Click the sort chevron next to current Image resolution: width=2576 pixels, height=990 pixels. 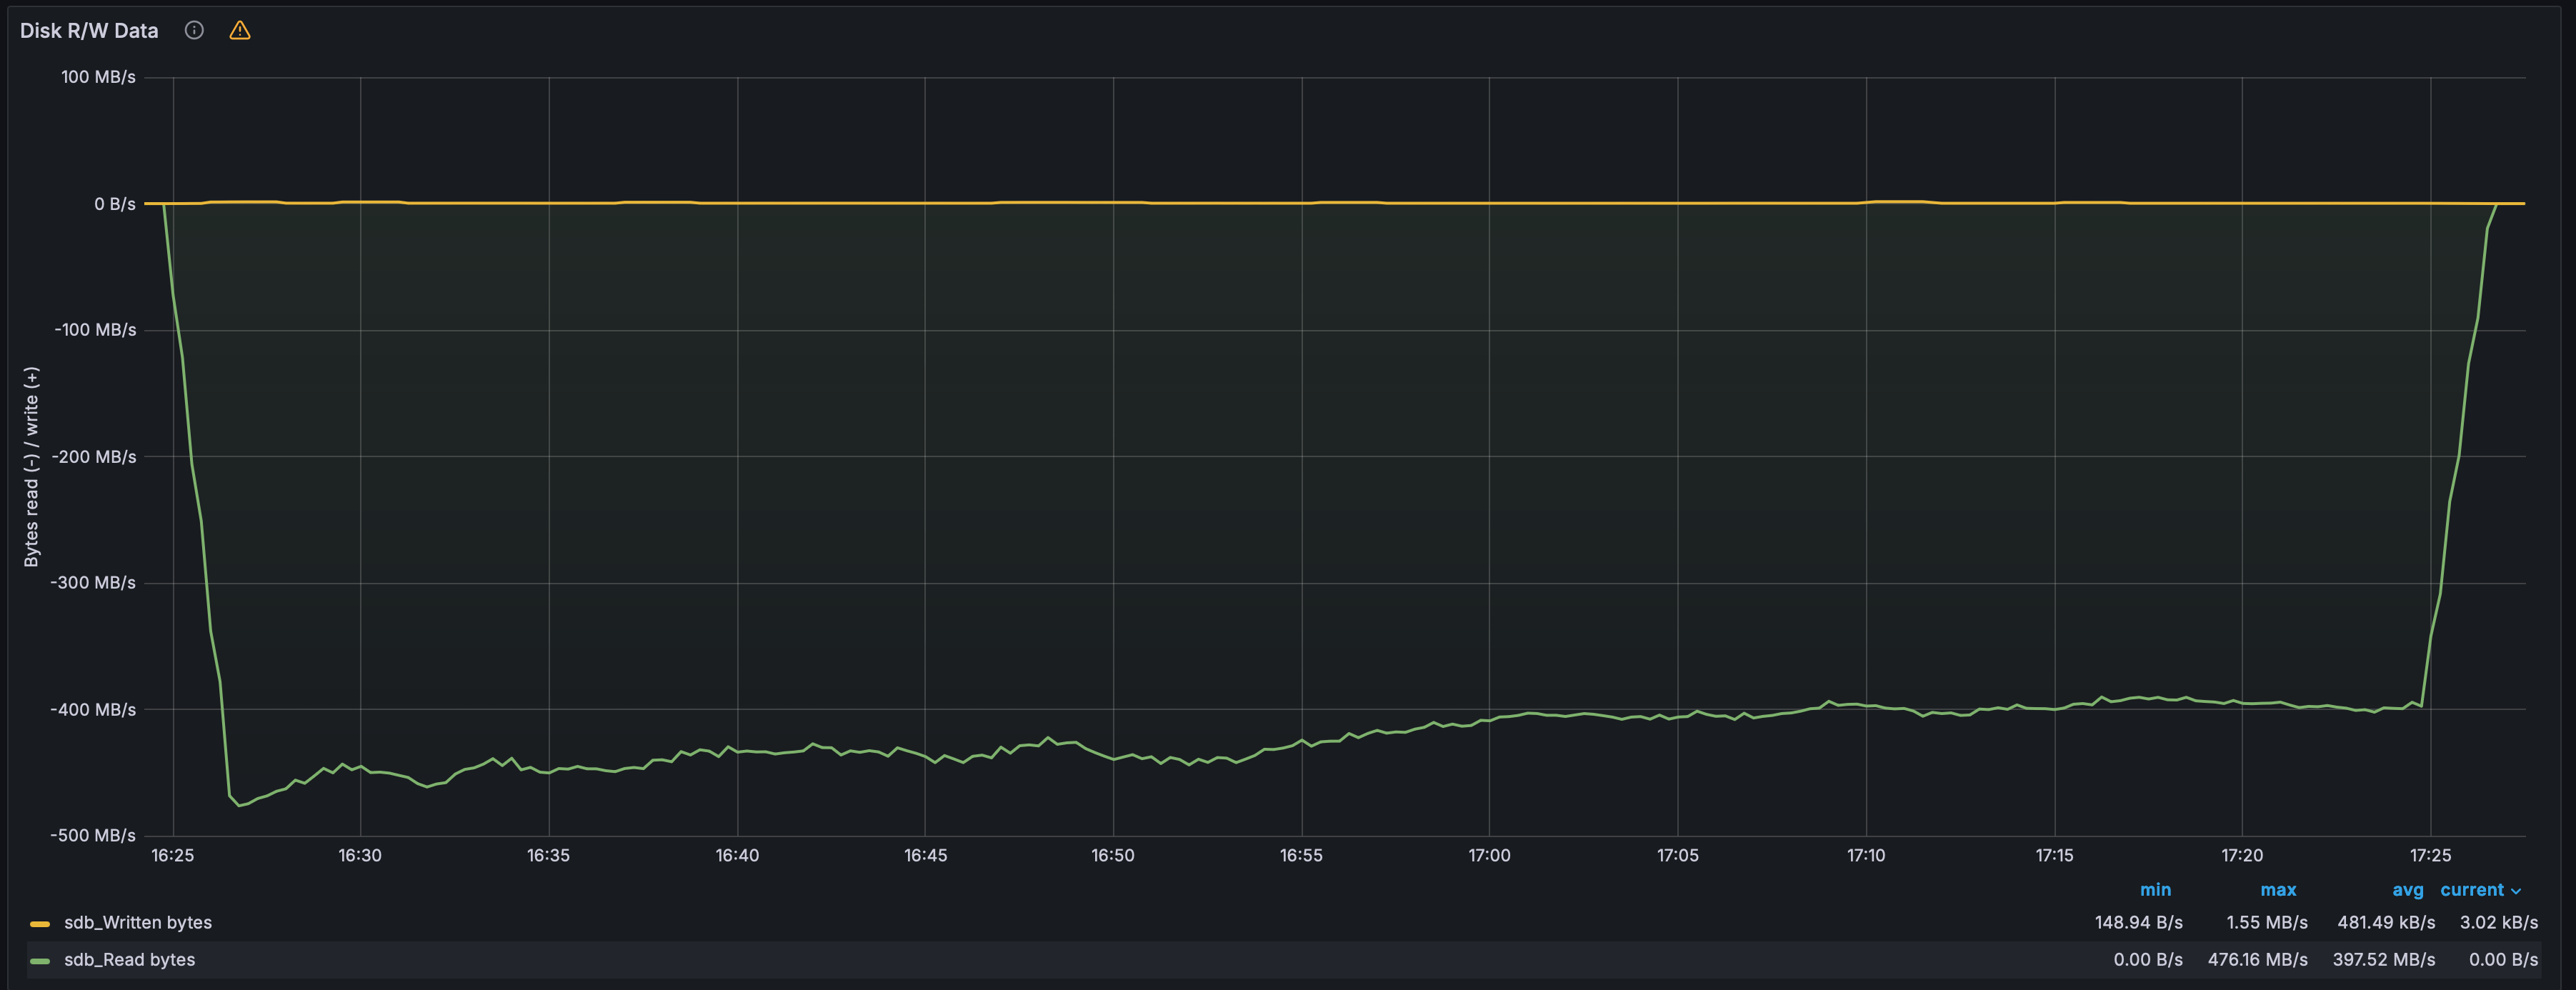(x=2516, y=890)
